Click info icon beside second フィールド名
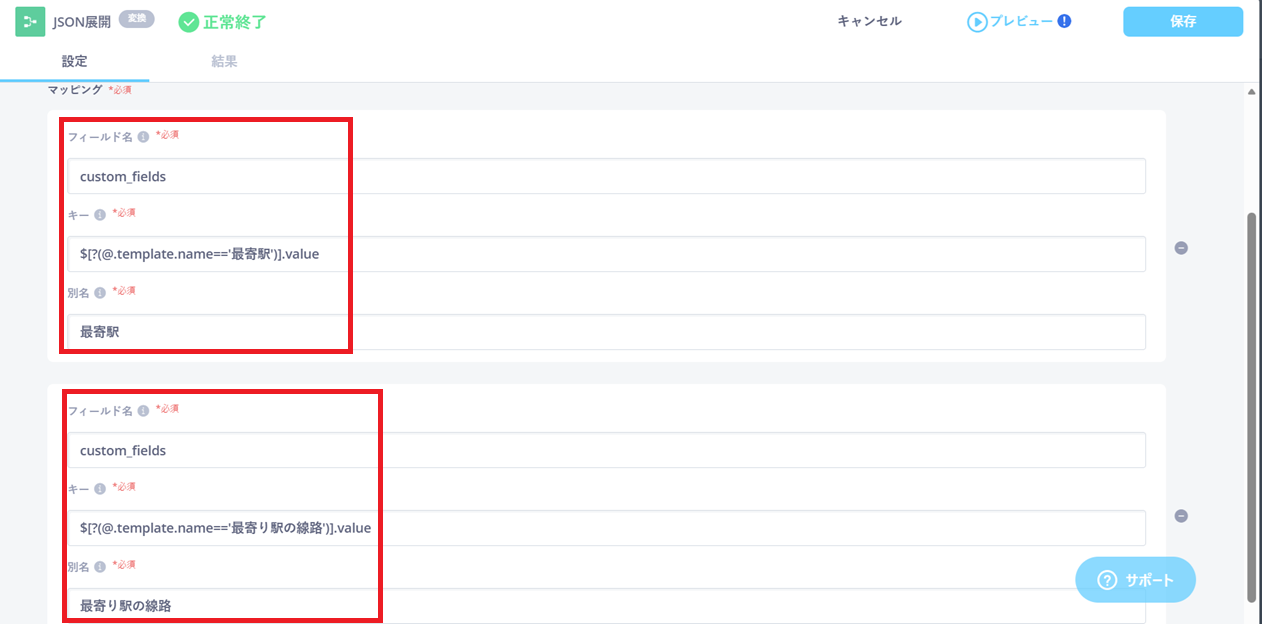The width and height of the screenshot is (1262, 624). tap(143, 411)
